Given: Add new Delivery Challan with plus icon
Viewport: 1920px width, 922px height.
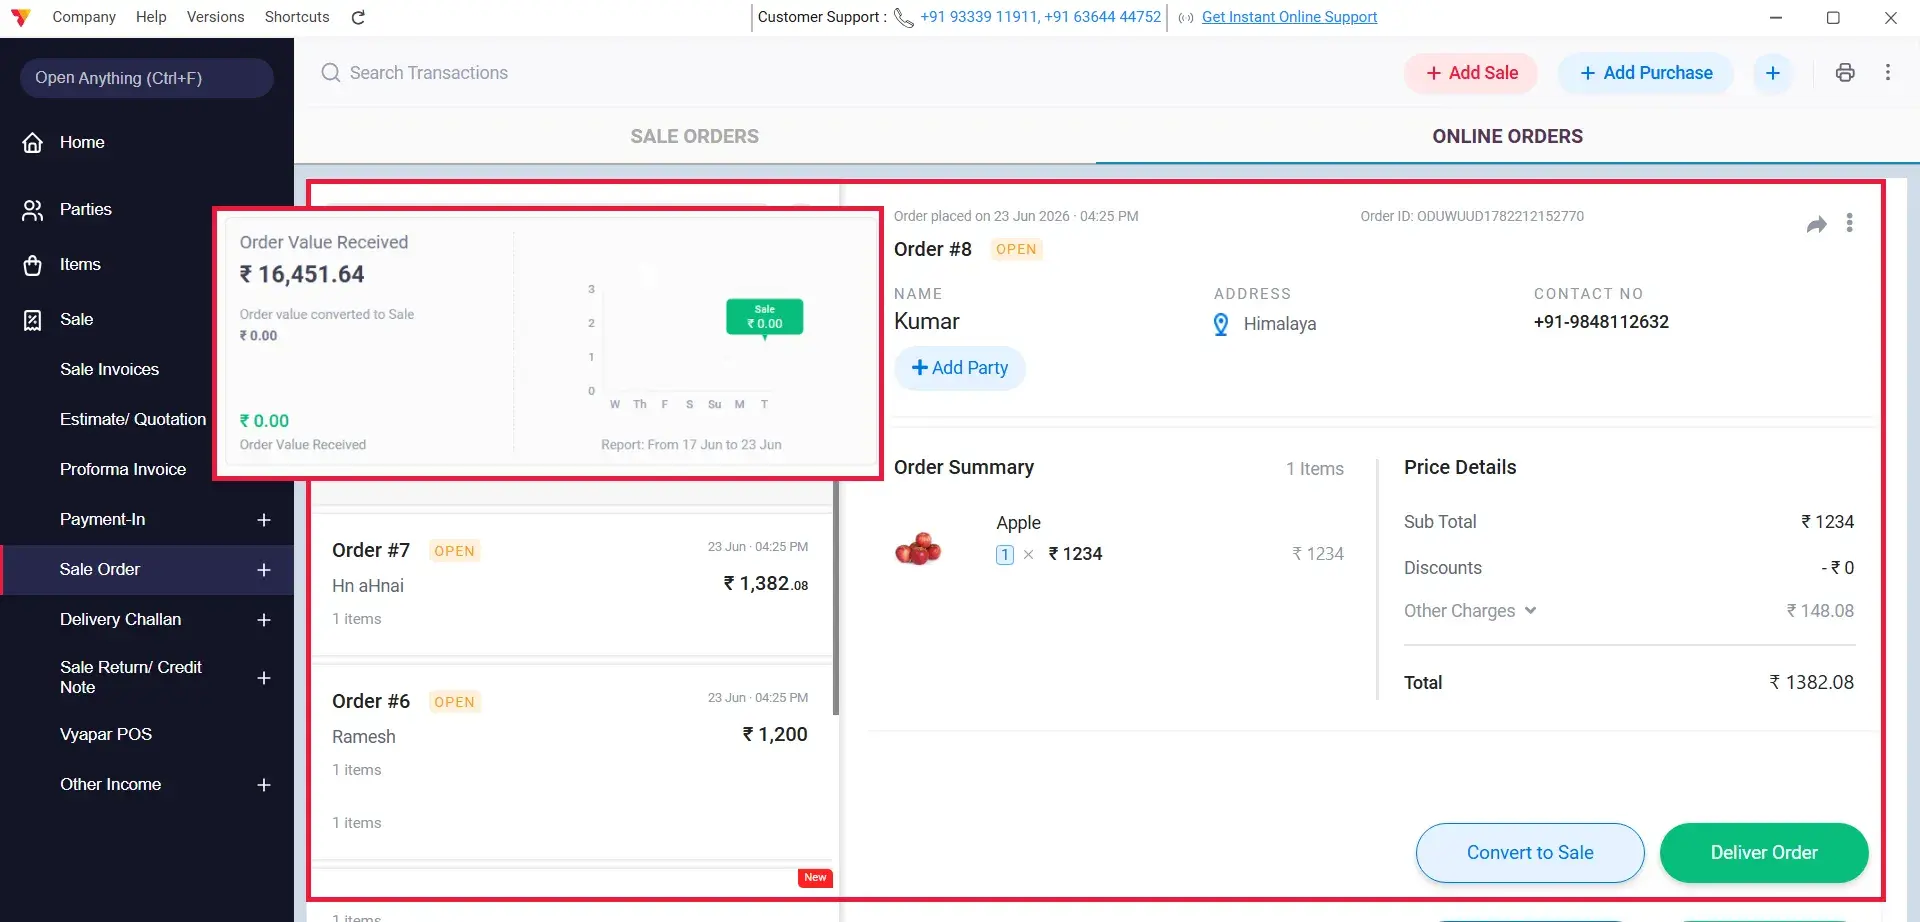Looking at the screenshot, I should [264, 620].
